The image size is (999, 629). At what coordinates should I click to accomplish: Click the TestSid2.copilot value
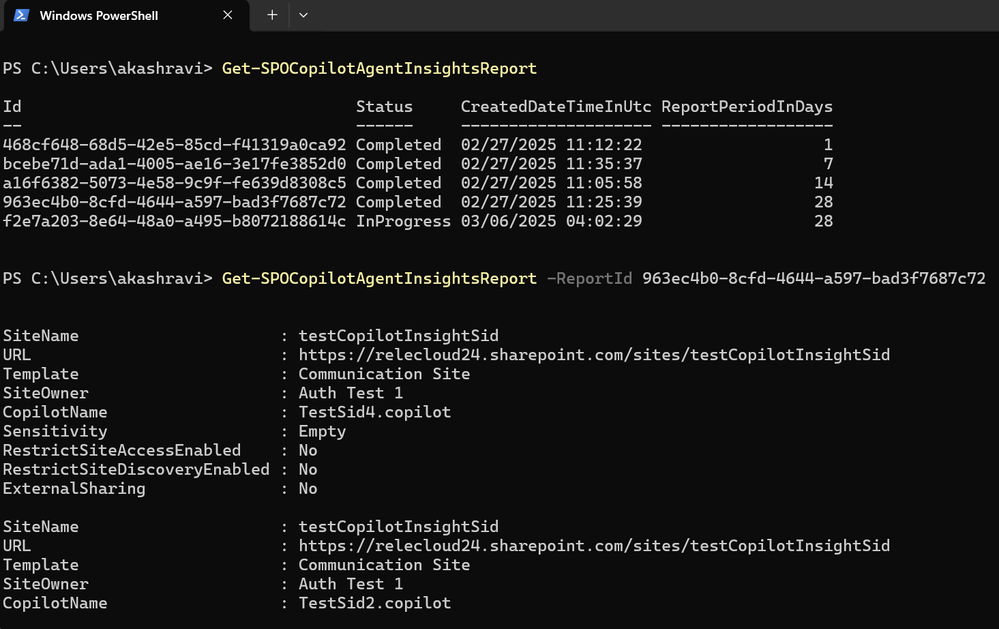point(375,603)
